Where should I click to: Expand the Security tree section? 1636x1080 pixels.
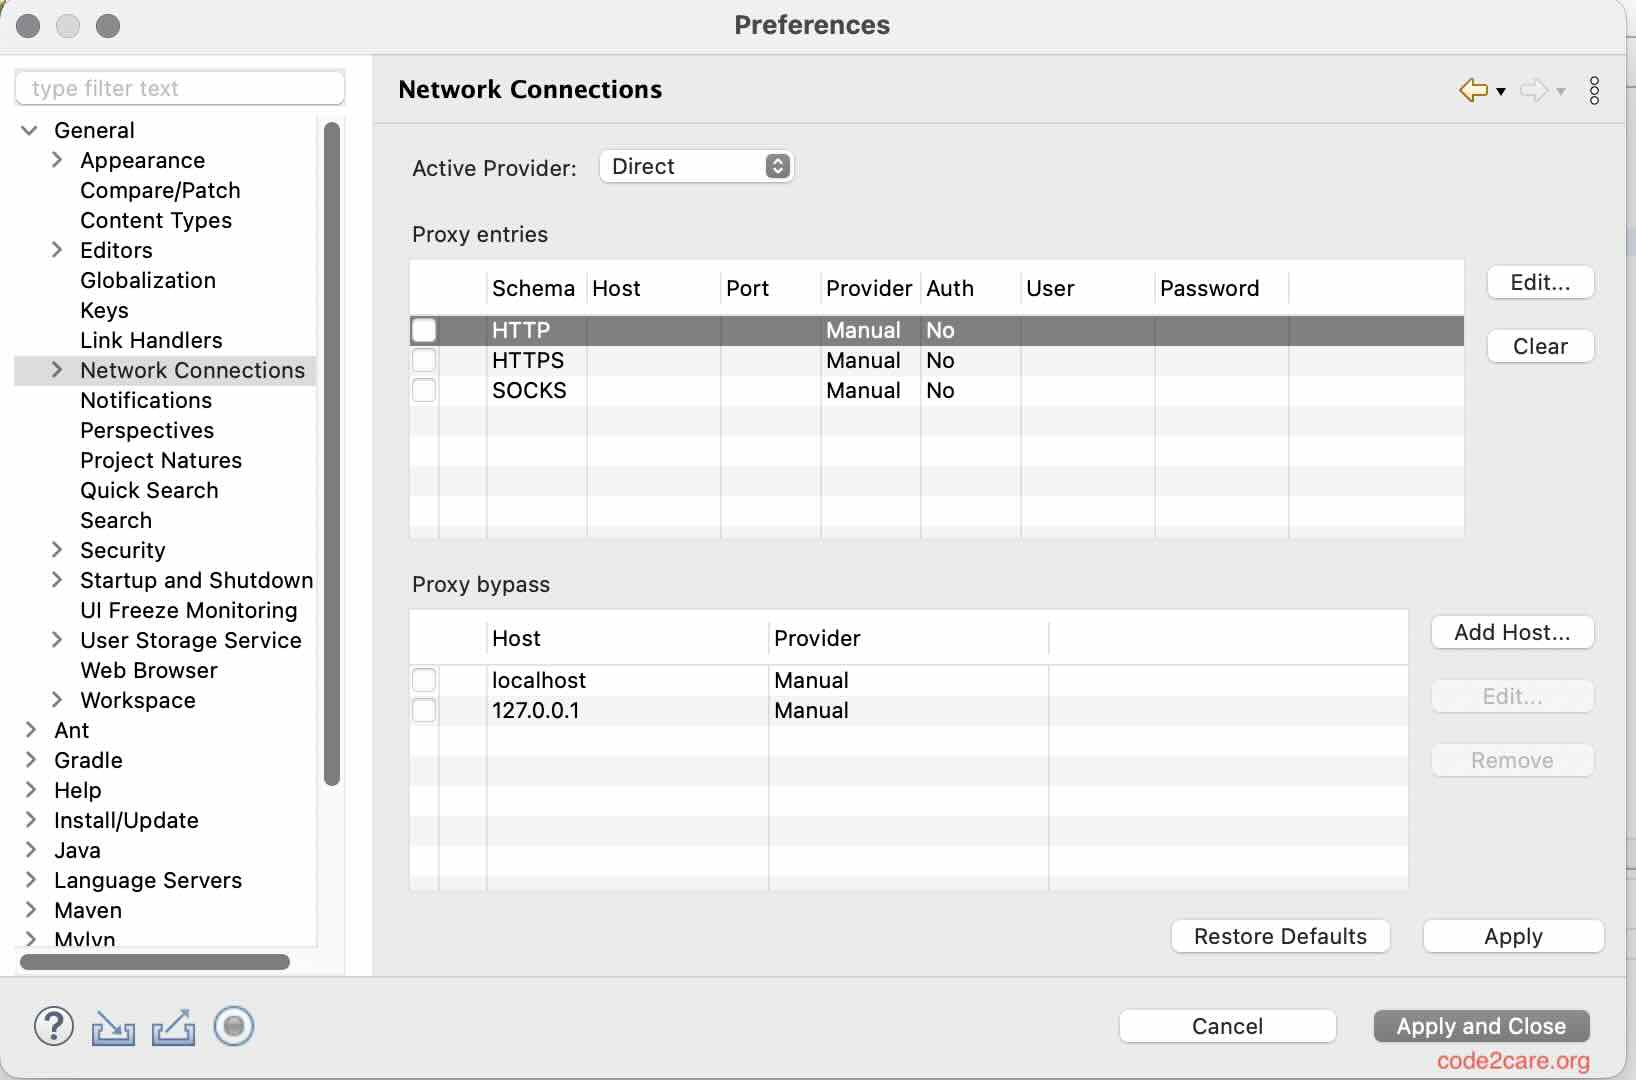(57, 550)
